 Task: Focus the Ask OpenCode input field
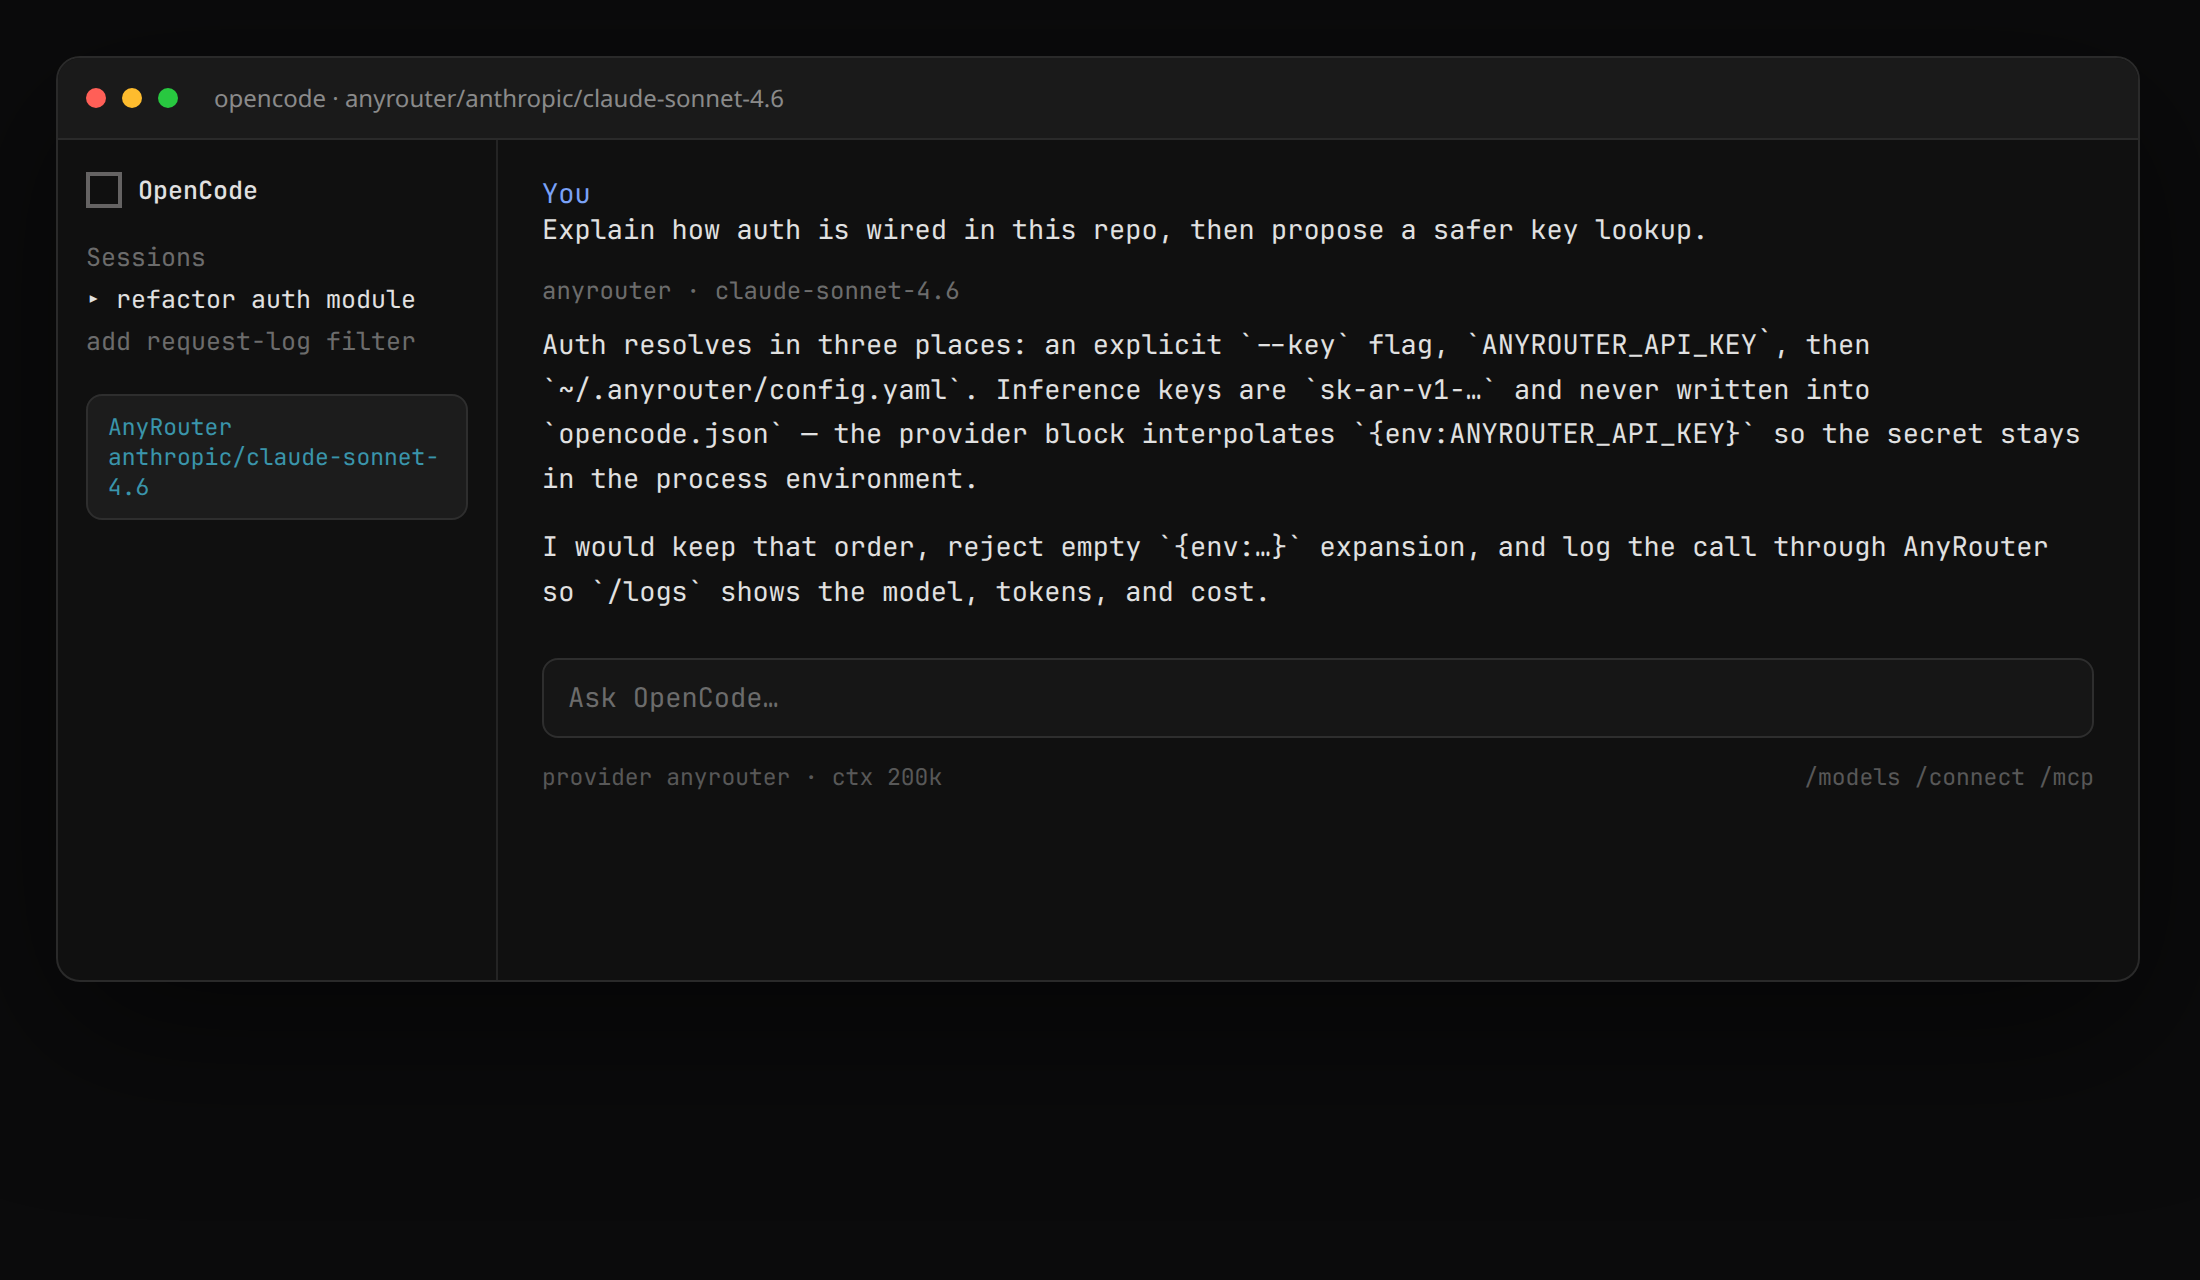point(1317,698)
